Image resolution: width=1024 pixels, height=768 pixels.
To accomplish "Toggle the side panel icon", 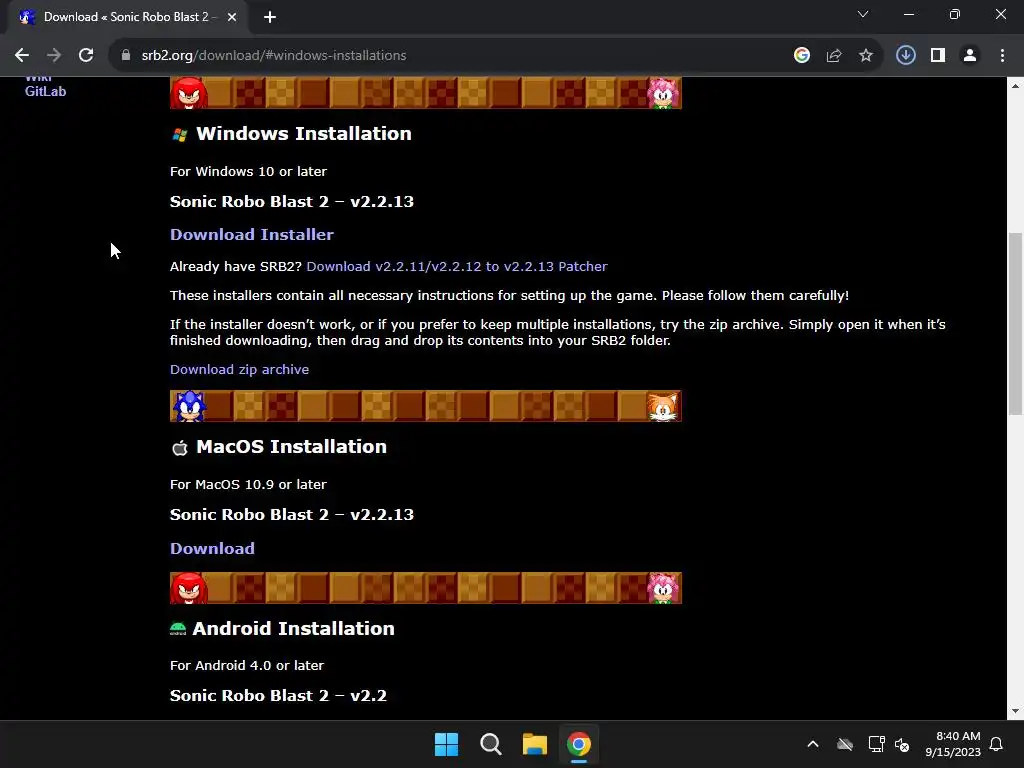I will (x=938, y=56).
